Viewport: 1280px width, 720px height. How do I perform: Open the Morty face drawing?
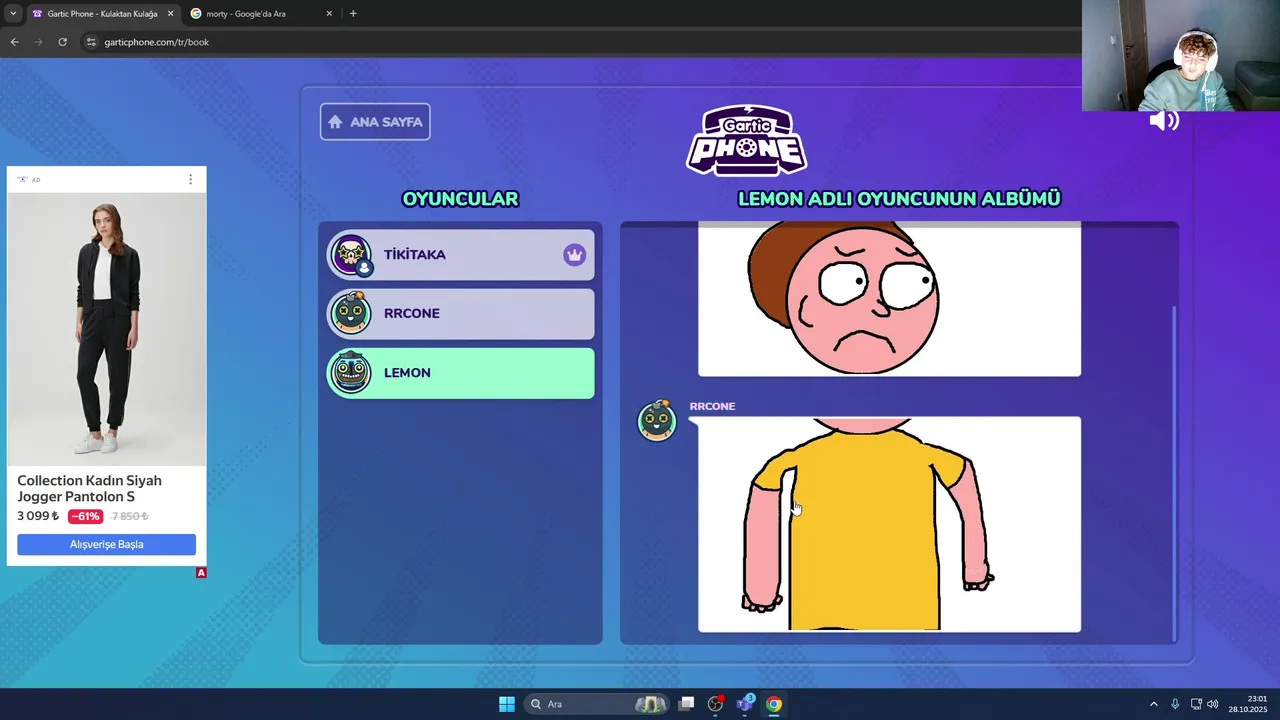[x=889, y=300]
